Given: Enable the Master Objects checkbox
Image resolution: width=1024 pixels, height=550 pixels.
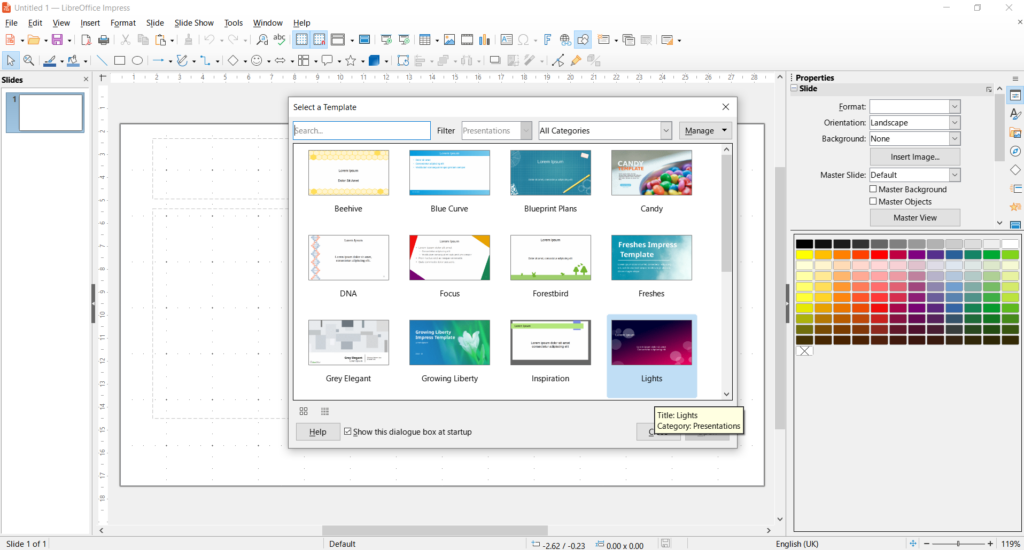Looking at the screenshot, I should [873, 201].
